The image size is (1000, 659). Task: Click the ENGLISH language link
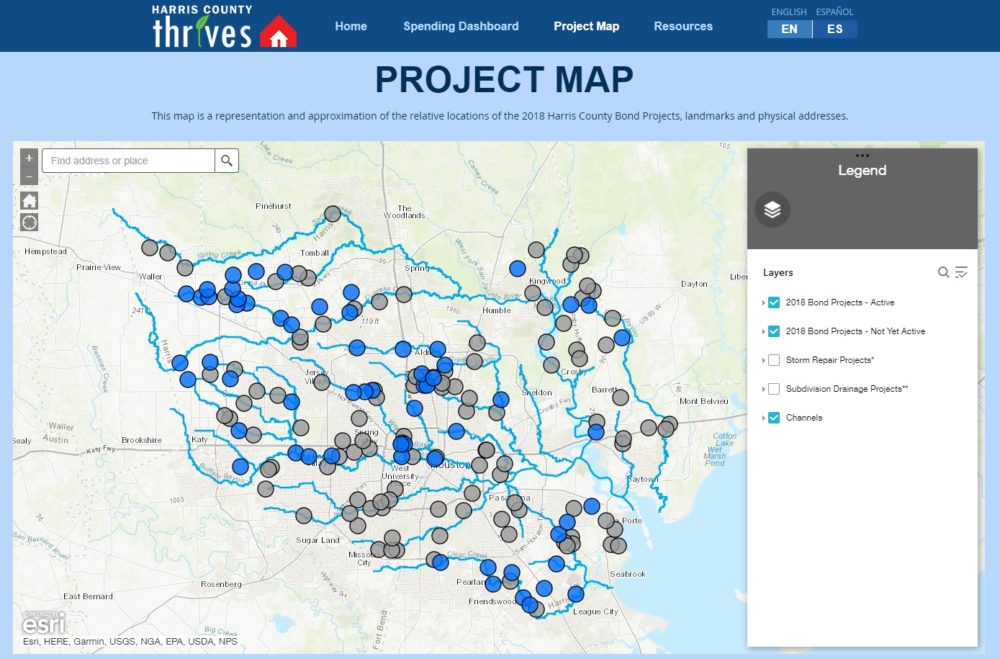789,11
